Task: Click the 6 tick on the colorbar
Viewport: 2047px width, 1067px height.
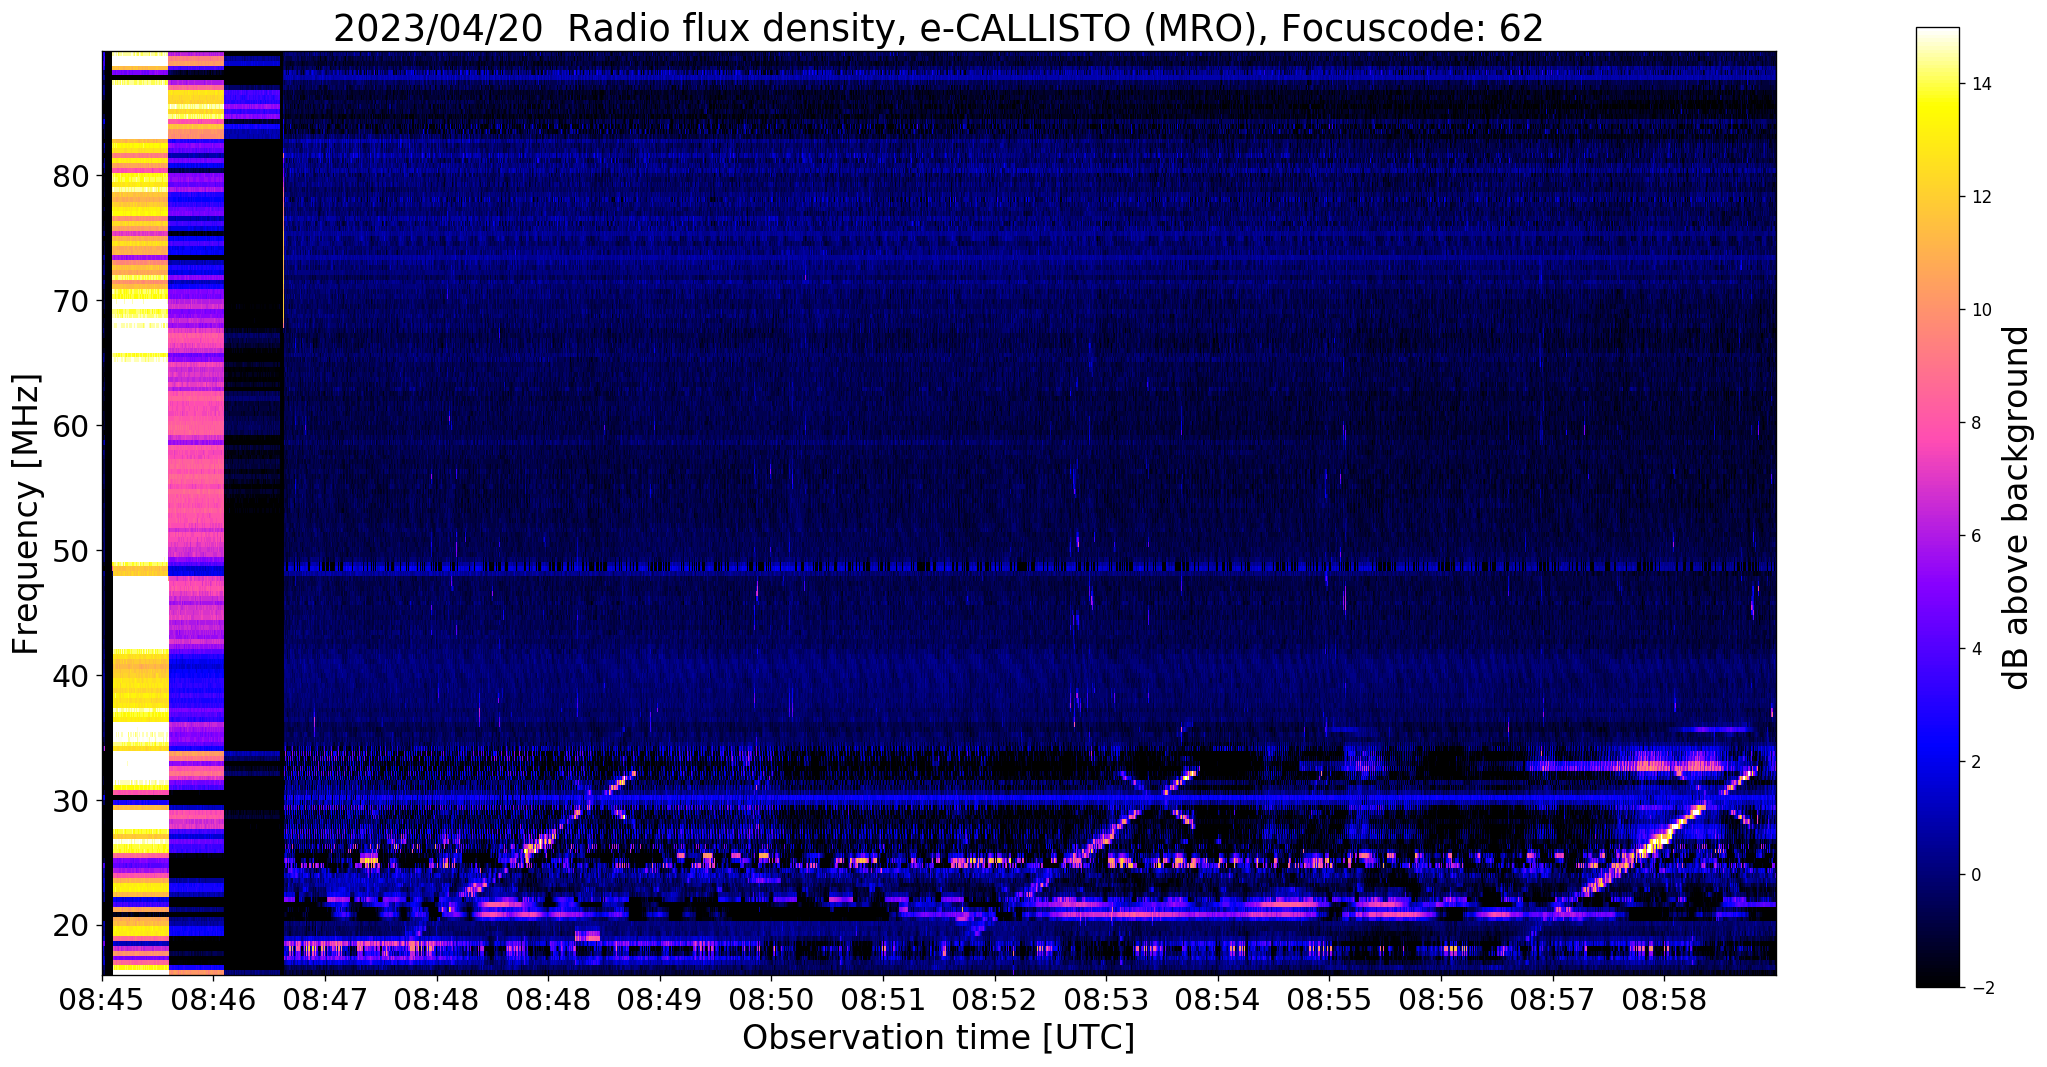Action: coord(1976,536)
